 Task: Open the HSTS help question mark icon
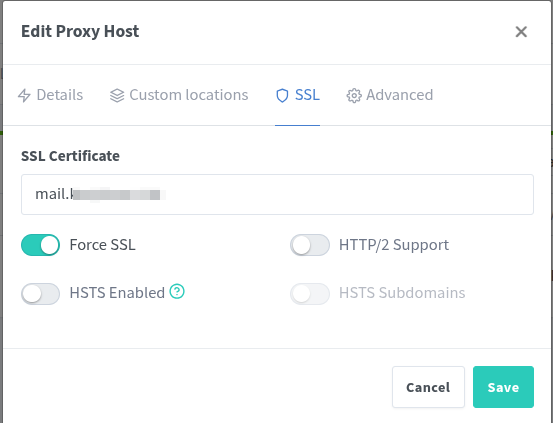pyautogui.click(x=177, y=292)
